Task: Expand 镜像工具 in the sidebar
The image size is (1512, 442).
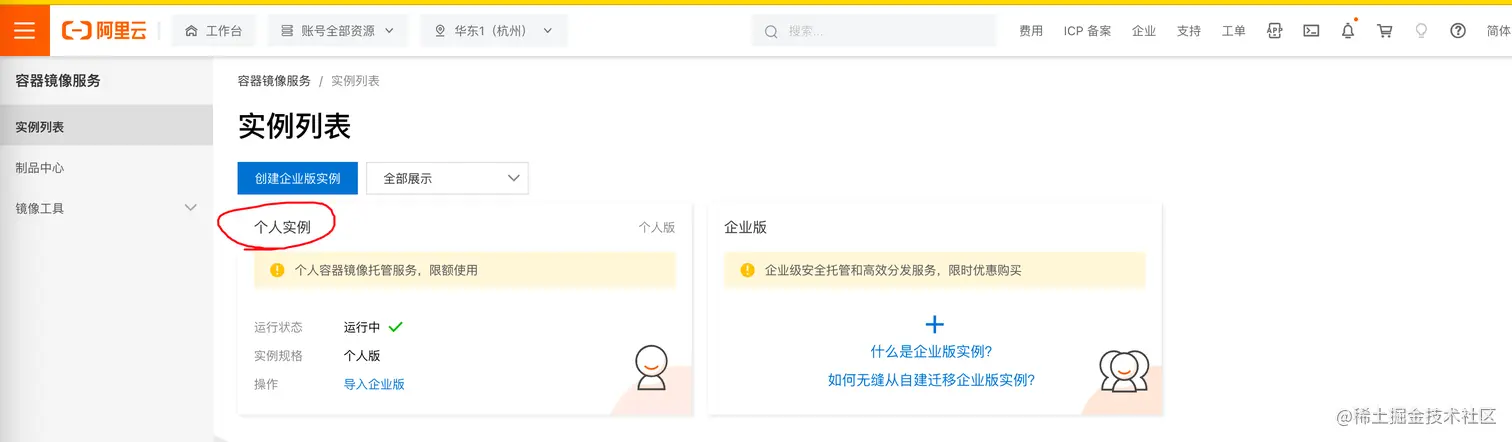Action: 106,208
